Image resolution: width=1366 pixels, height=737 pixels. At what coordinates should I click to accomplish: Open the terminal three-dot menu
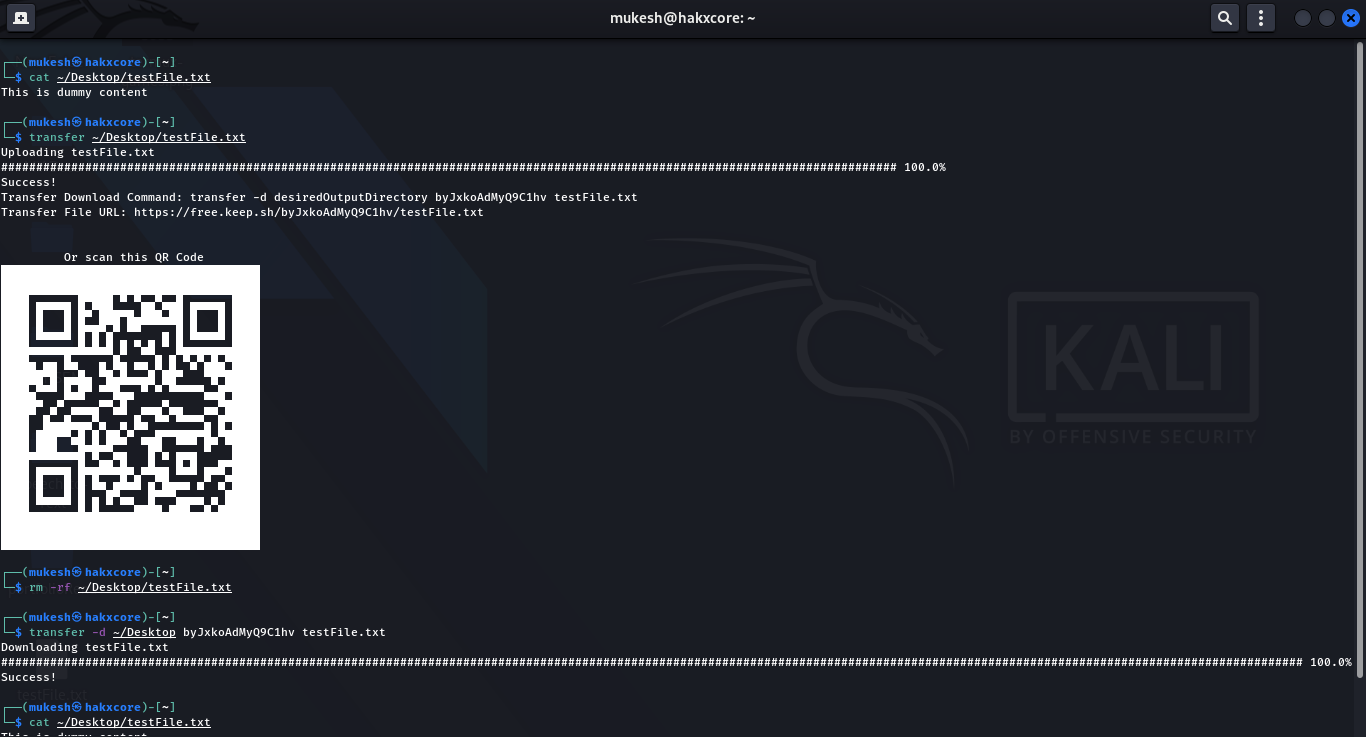tap(1261, 18)
